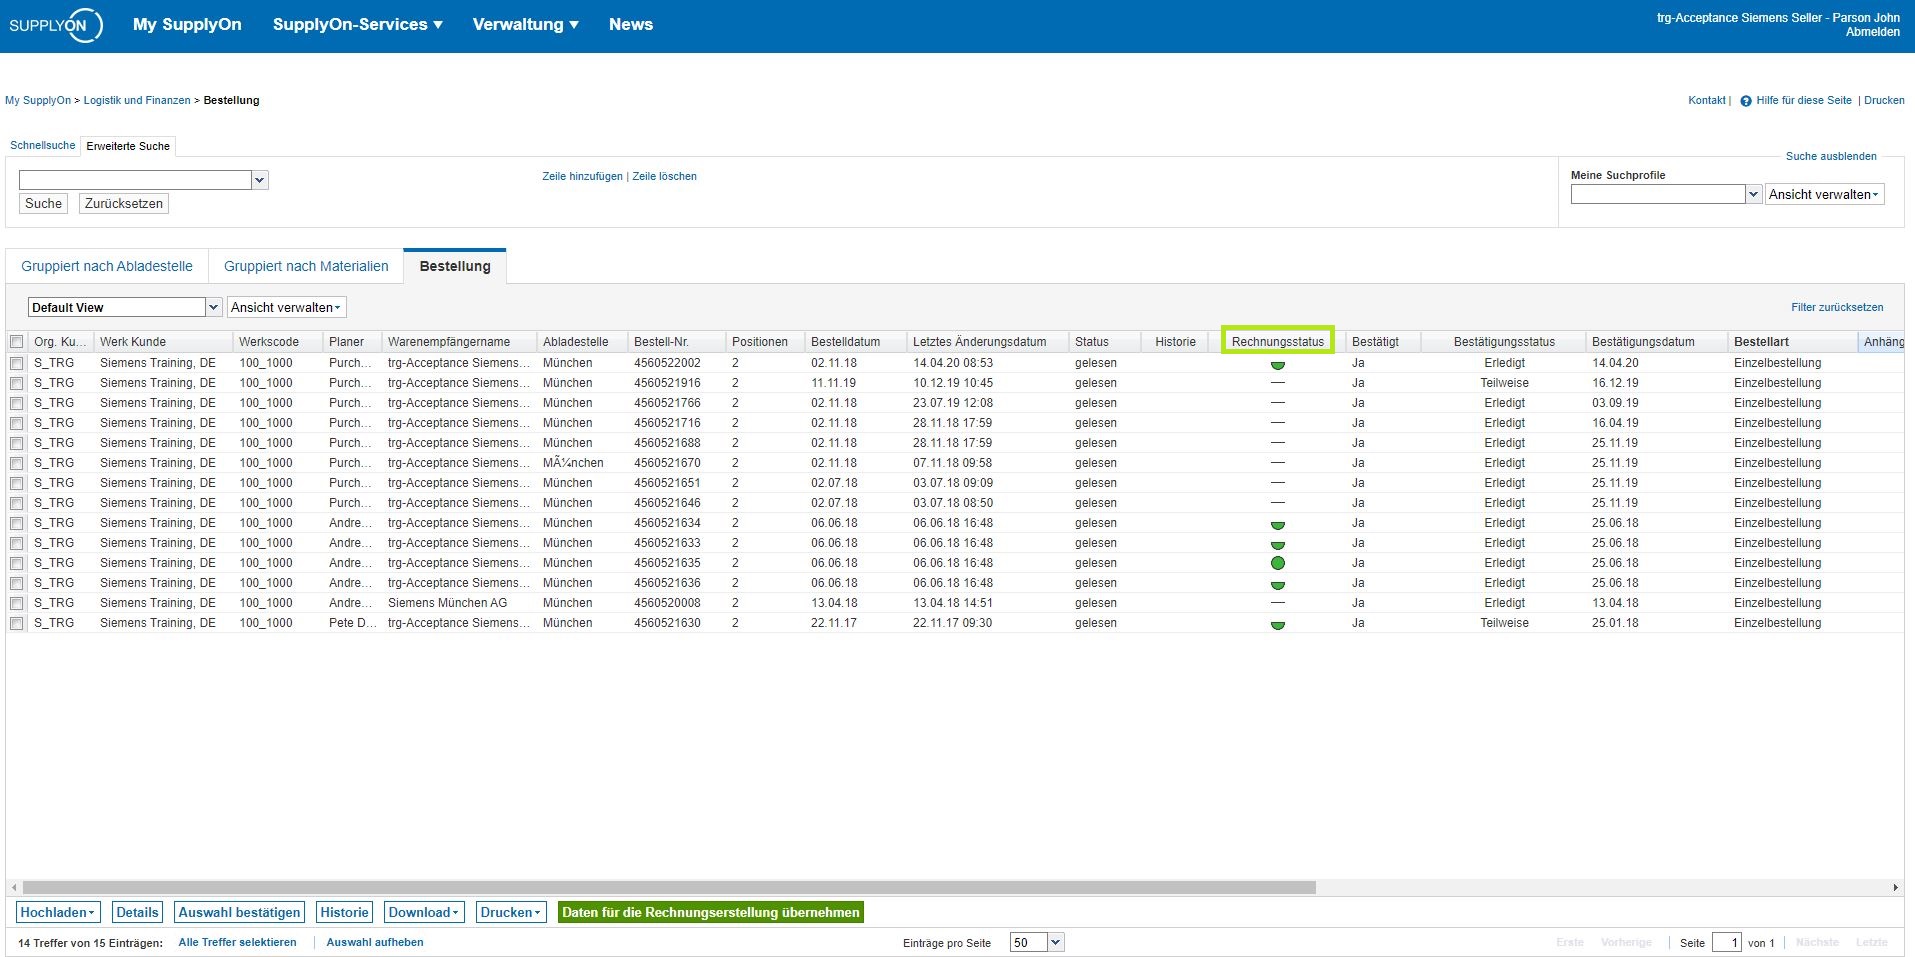Open the Meine Suchprofile dropdown
1915x957 pixels.
click(1753, 194)
